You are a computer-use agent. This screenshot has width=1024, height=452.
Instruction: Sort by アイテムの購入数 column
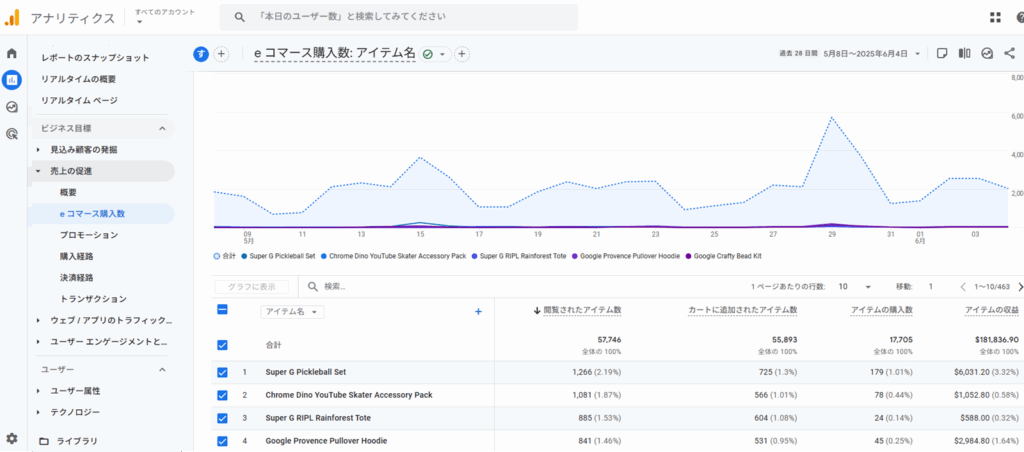click(x=882, y=311)
